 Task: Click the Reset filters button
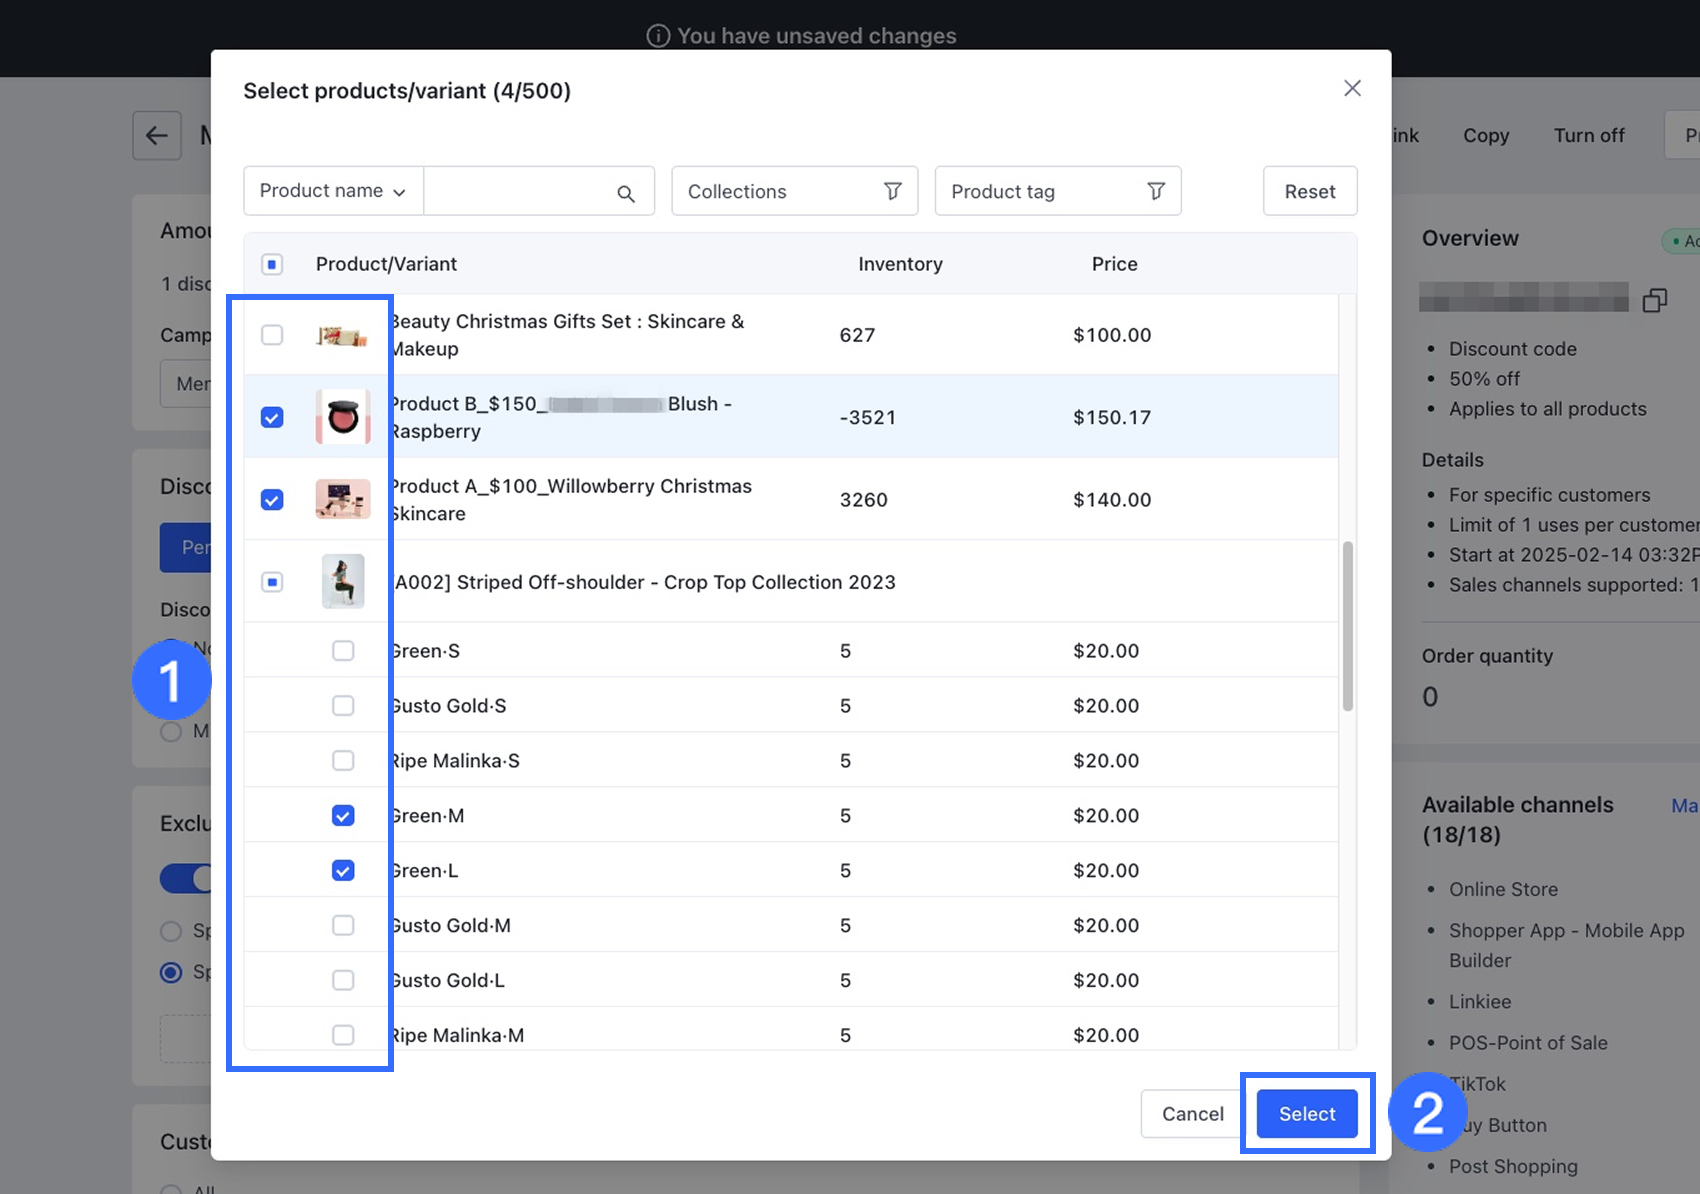(1309, 191)
